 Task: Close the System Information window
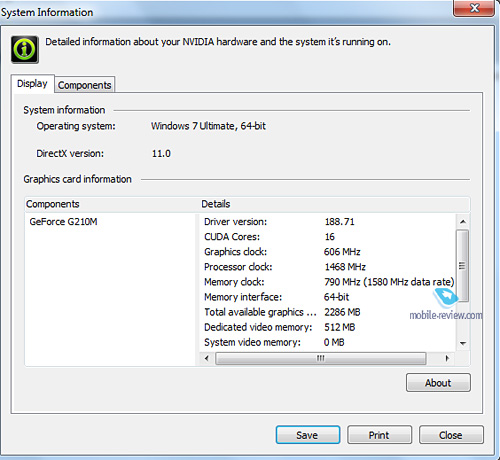474,8
